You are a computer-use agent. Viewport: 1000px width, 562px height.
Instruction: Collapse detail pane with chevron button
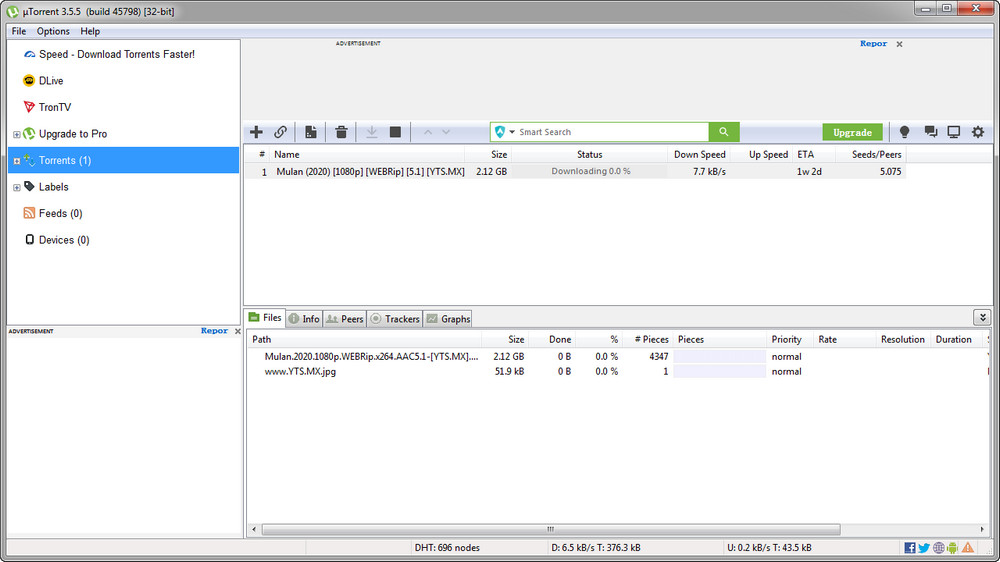coord(982,317)
